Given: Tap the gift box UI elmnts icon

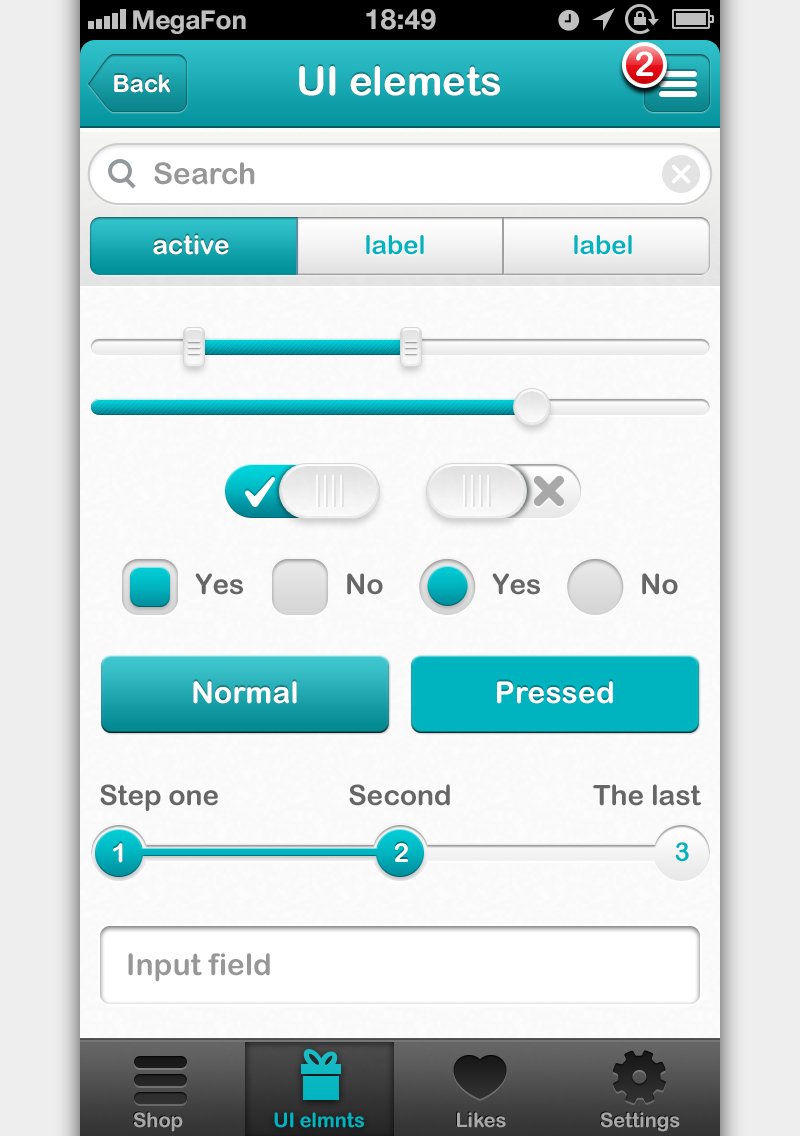Looking at the screenshot, I should (x=320, y=1077).
